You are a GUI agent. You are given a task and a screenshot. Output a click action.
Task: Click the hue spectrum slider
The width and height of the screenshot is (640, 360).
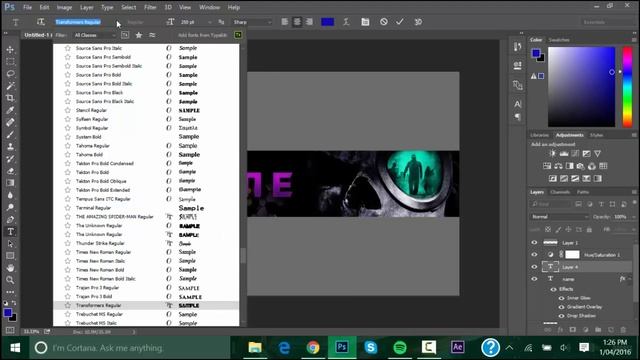point(627,87)
